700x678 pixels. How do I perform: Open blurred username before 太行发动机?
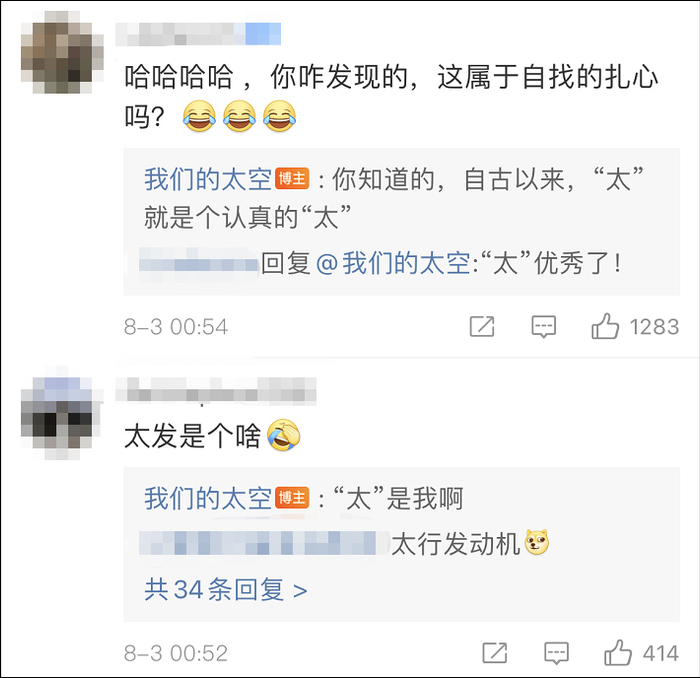(264, 543)
